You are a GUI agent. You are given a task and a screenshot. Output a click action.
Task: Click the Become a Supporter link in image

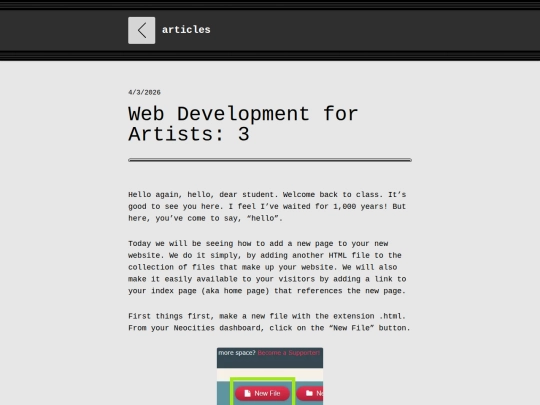[289, 353]
